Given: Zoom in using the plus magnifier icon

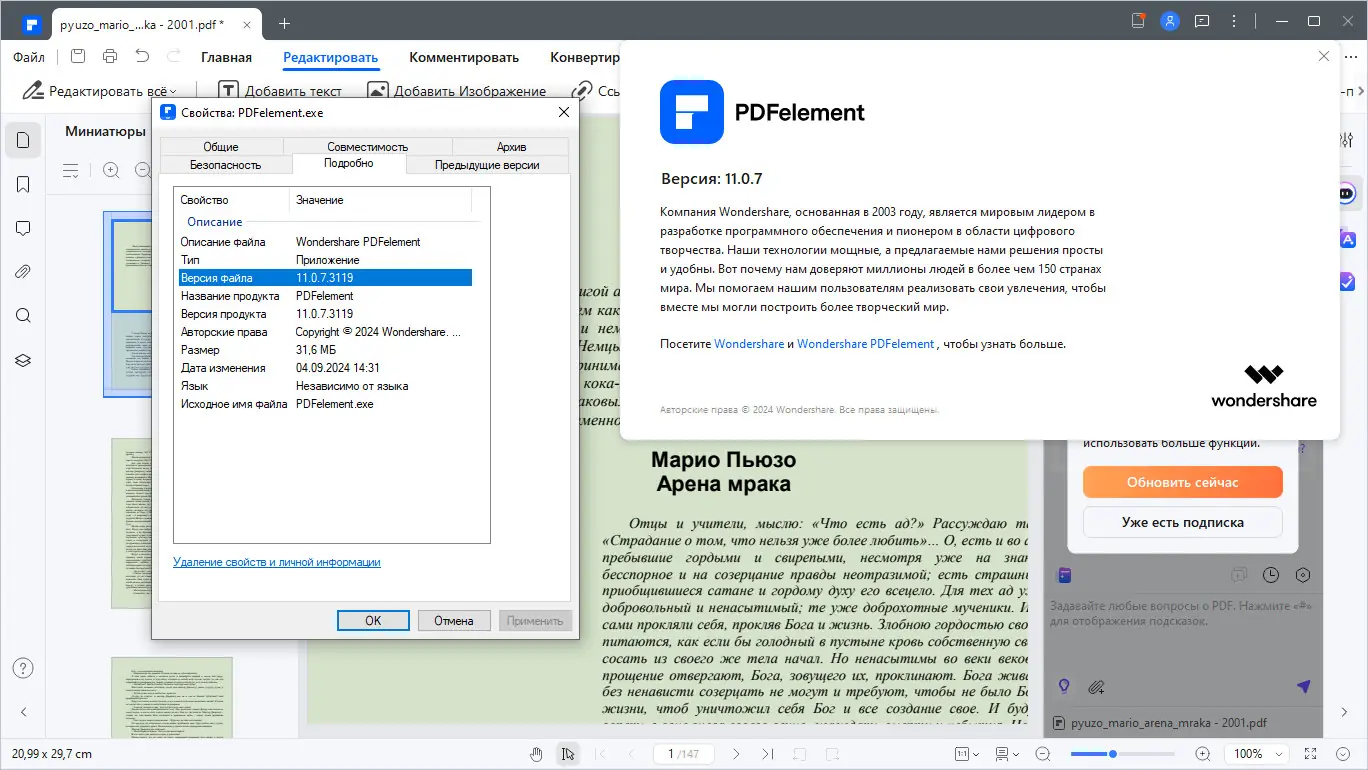Looking at the screenshot, I should (x=1203, y=753).
